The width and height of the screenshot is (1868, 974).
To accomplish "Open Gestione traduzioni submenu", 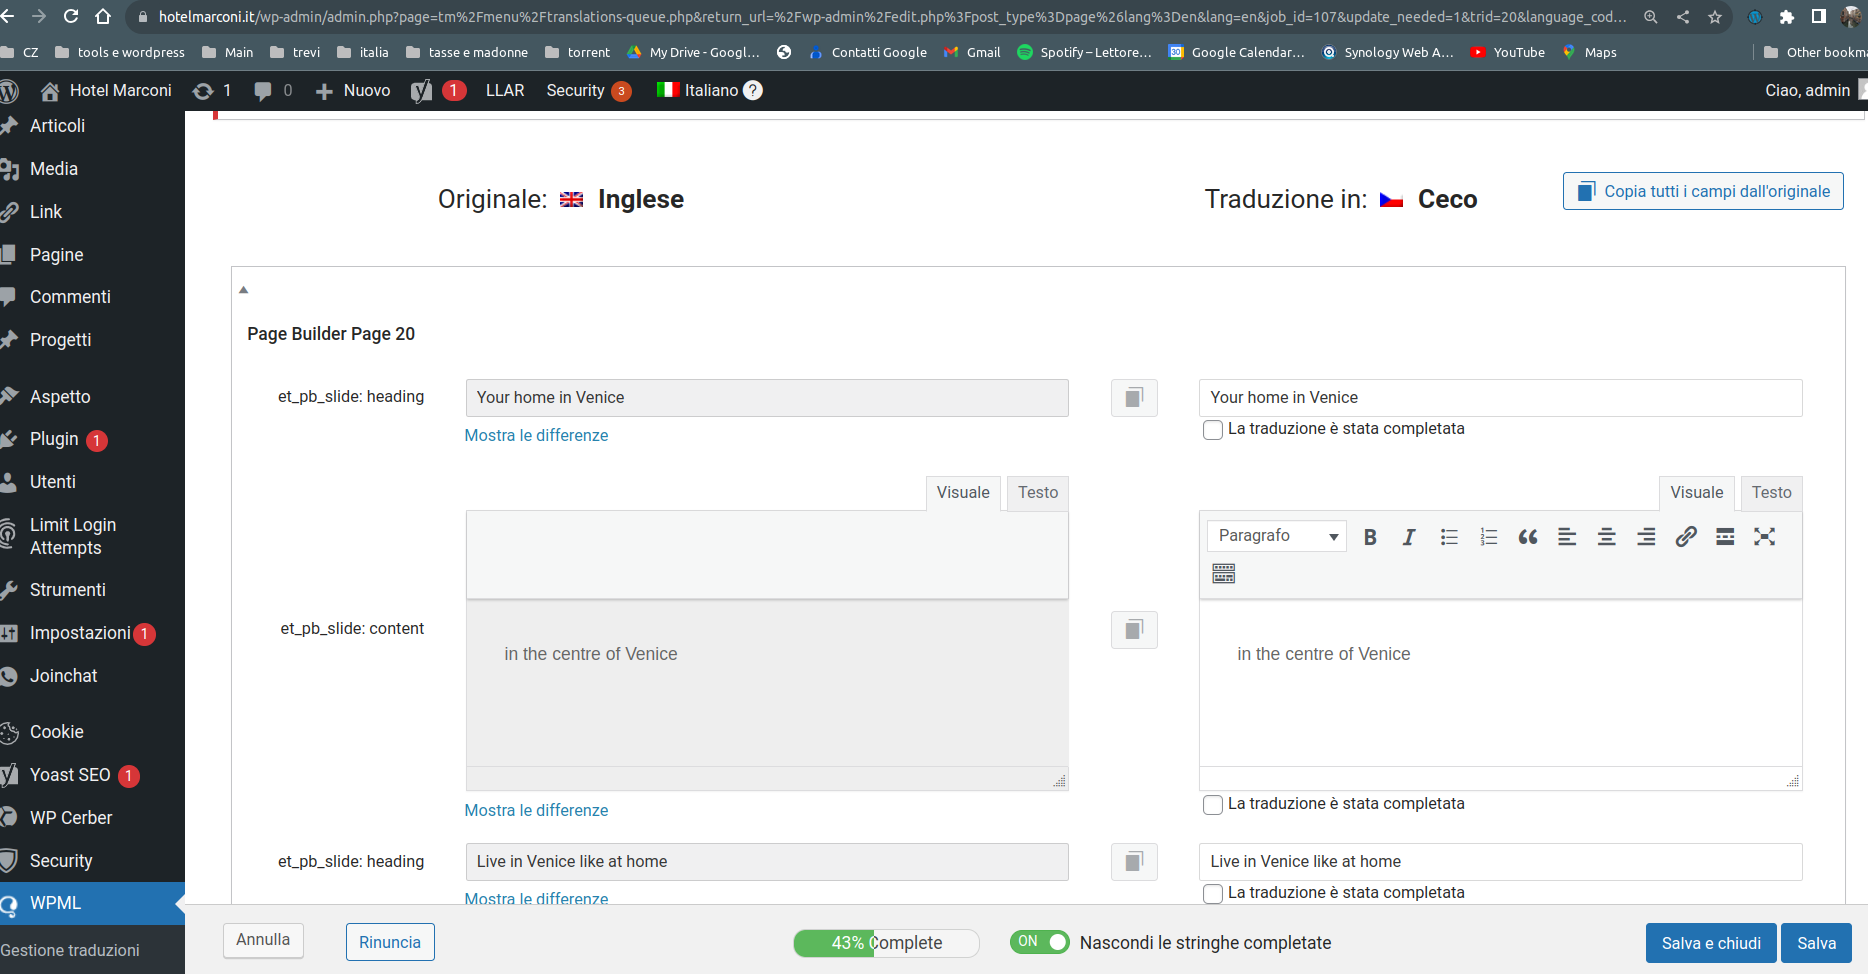I will tap(70, 950).
